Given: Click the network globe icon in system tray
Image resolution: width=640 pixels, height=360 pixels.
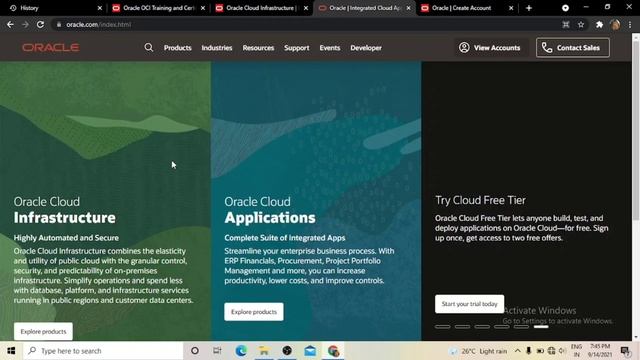Looking at the screenshot, I should (551, 351).
